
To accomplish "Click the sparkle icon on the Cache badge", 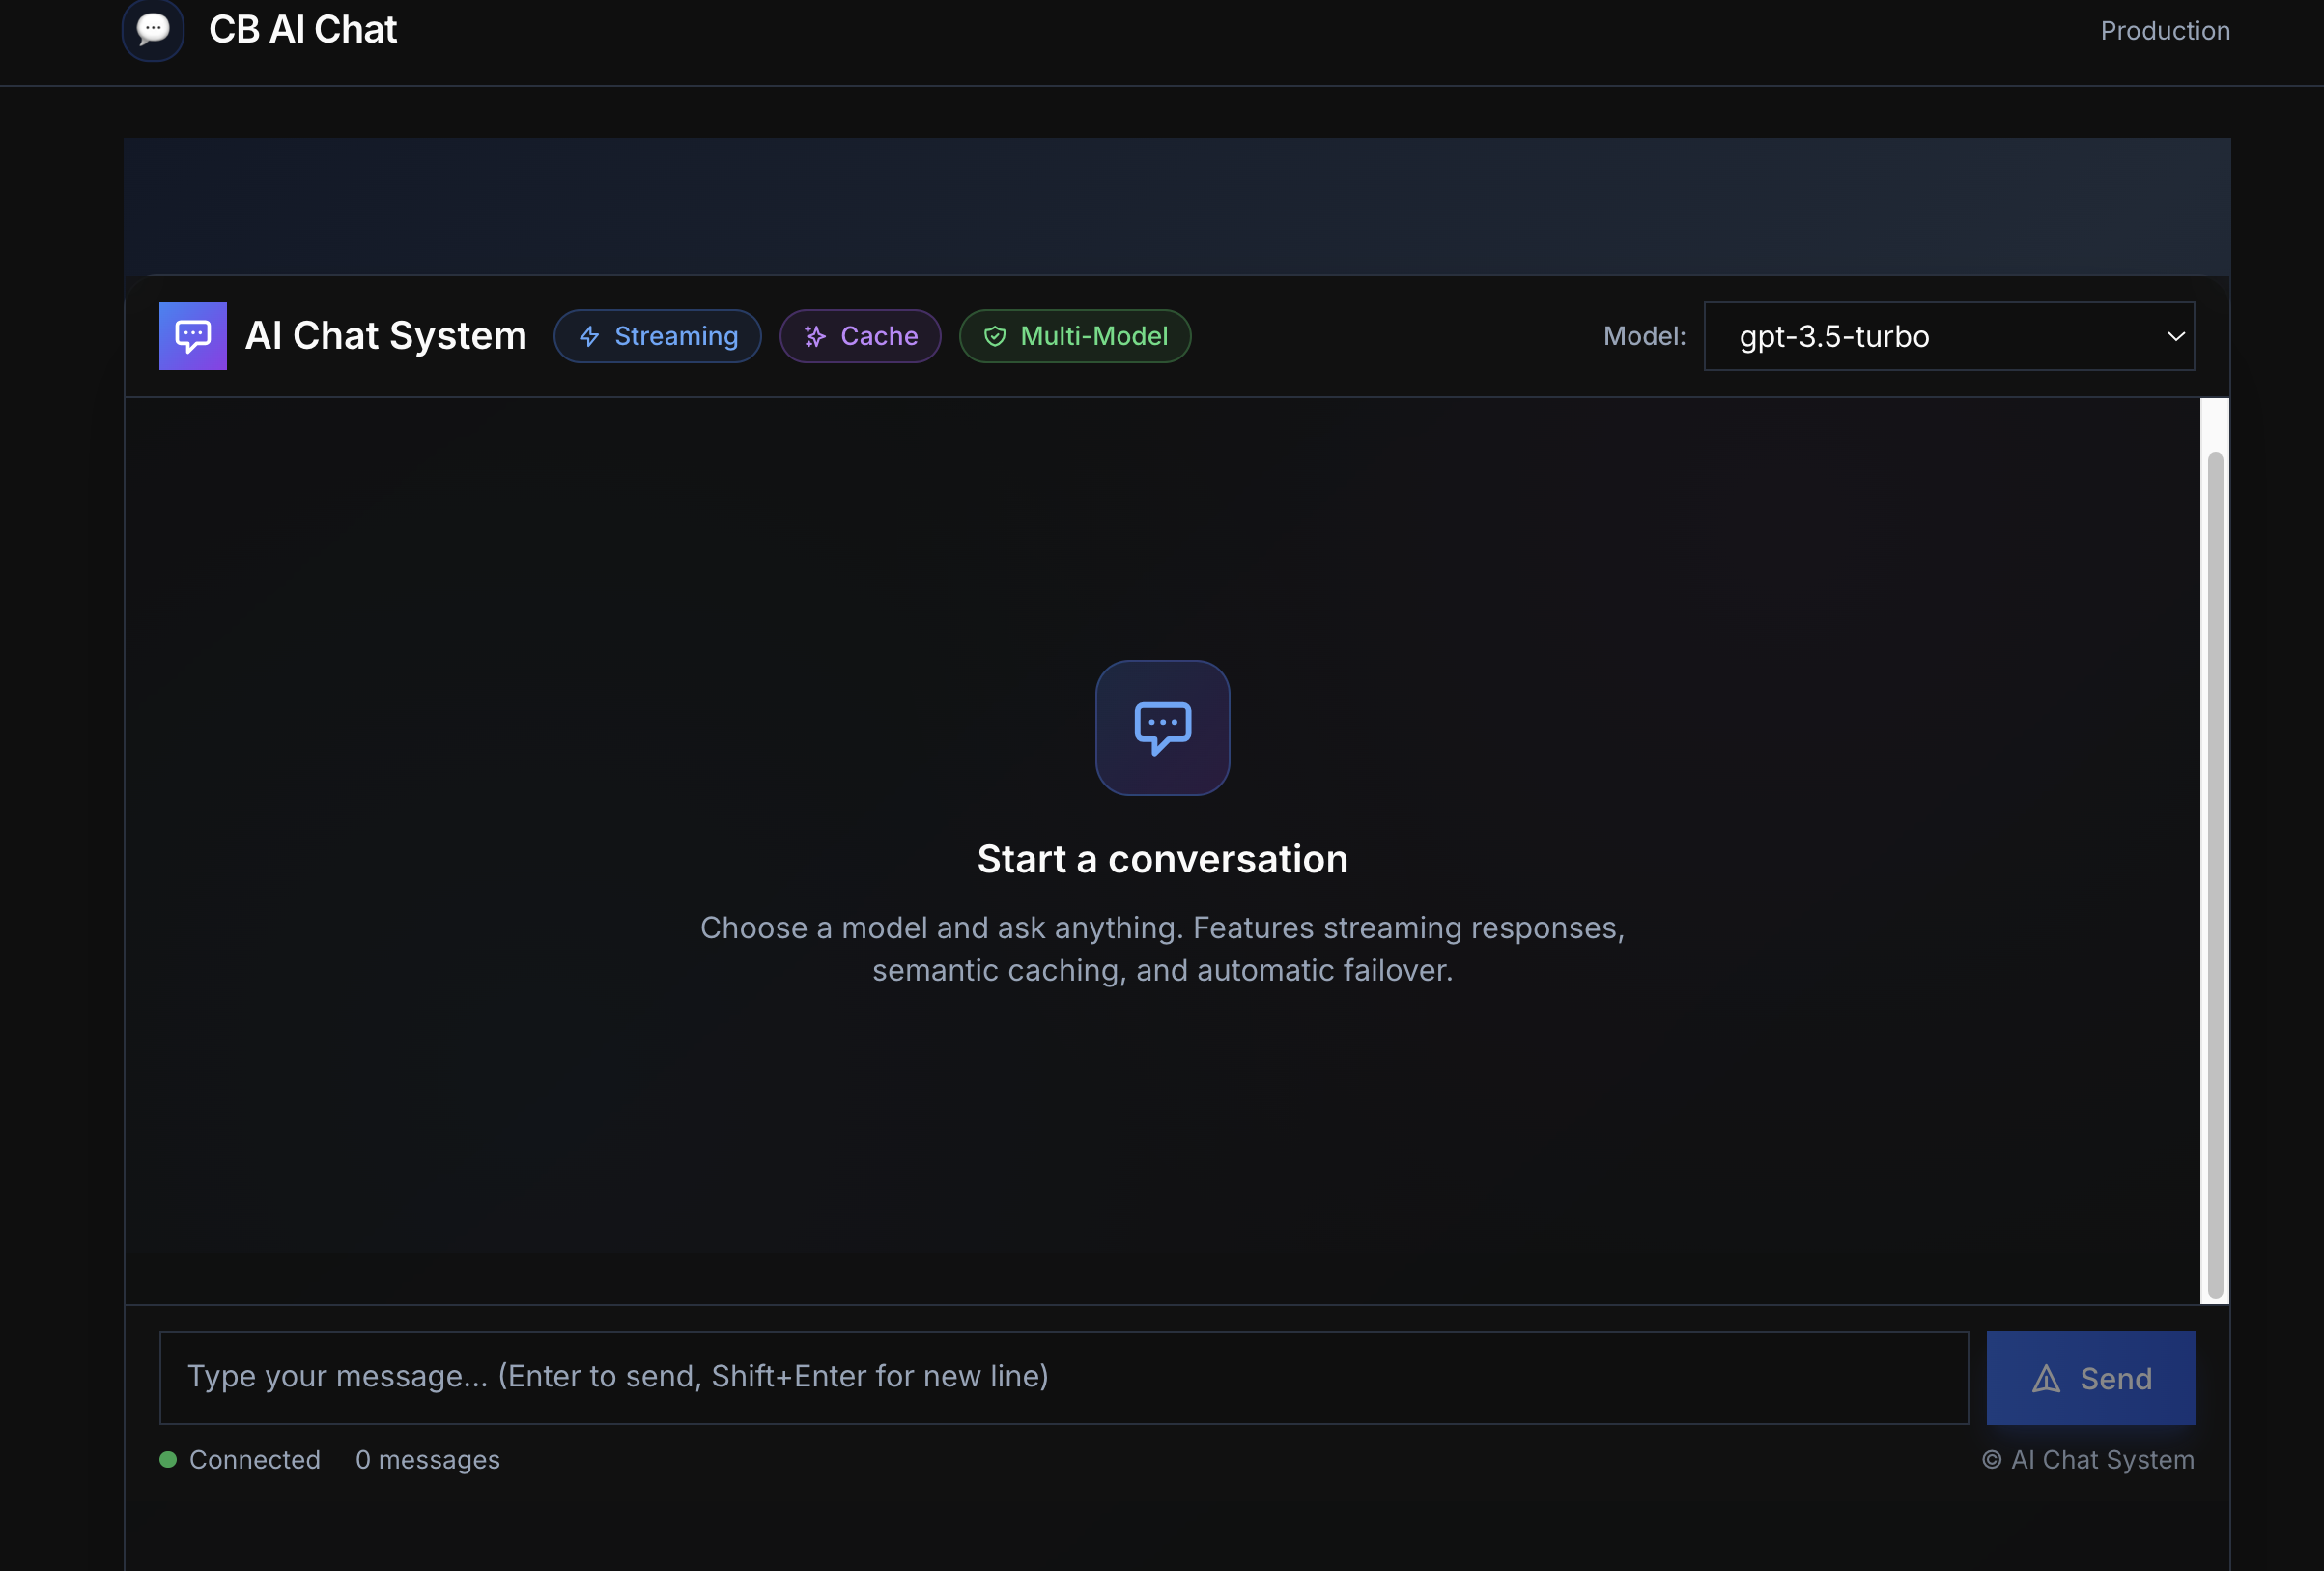I will click(813, 336).
